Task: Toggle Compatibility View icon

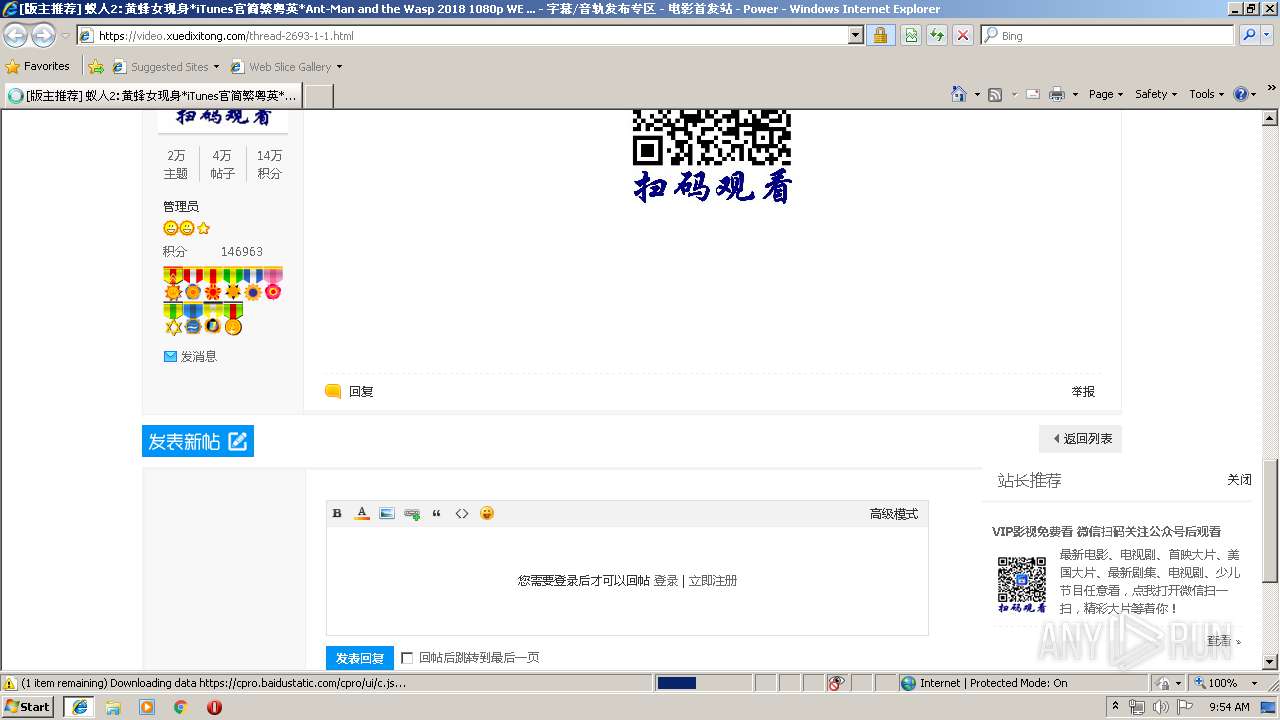Action: [911, 35]
